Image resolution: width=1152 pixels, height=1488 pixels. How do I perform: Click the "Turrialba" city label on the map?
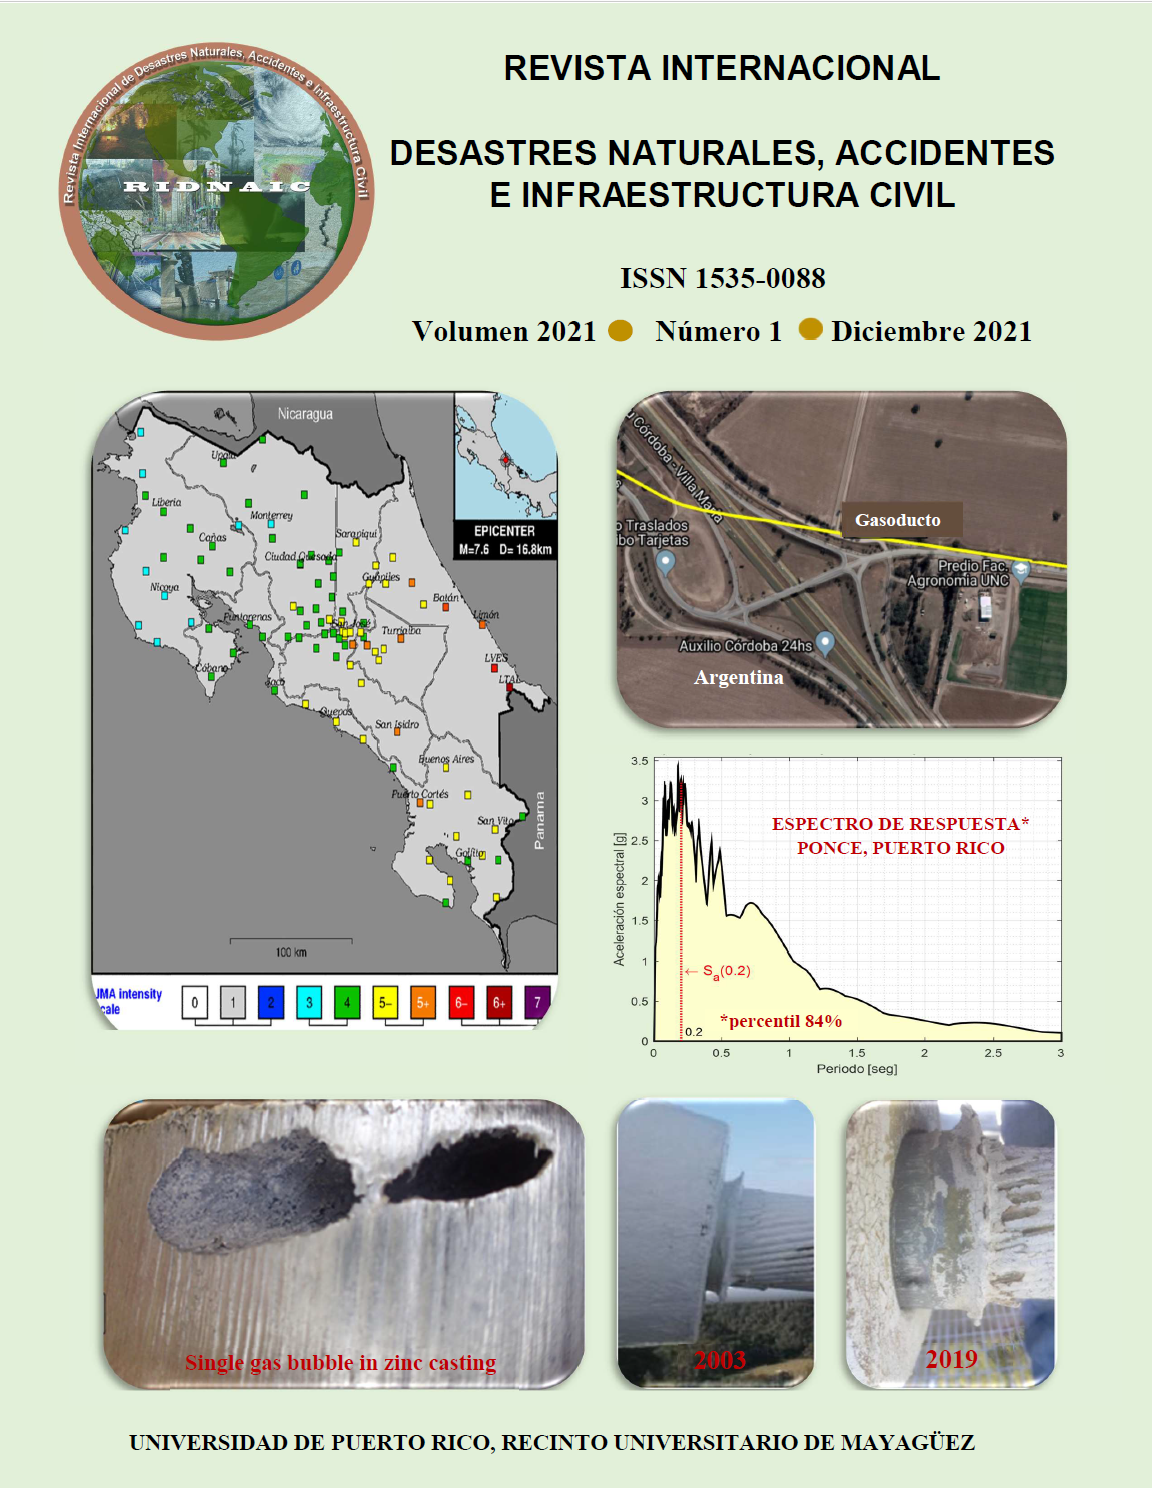[x=401, y=630]
